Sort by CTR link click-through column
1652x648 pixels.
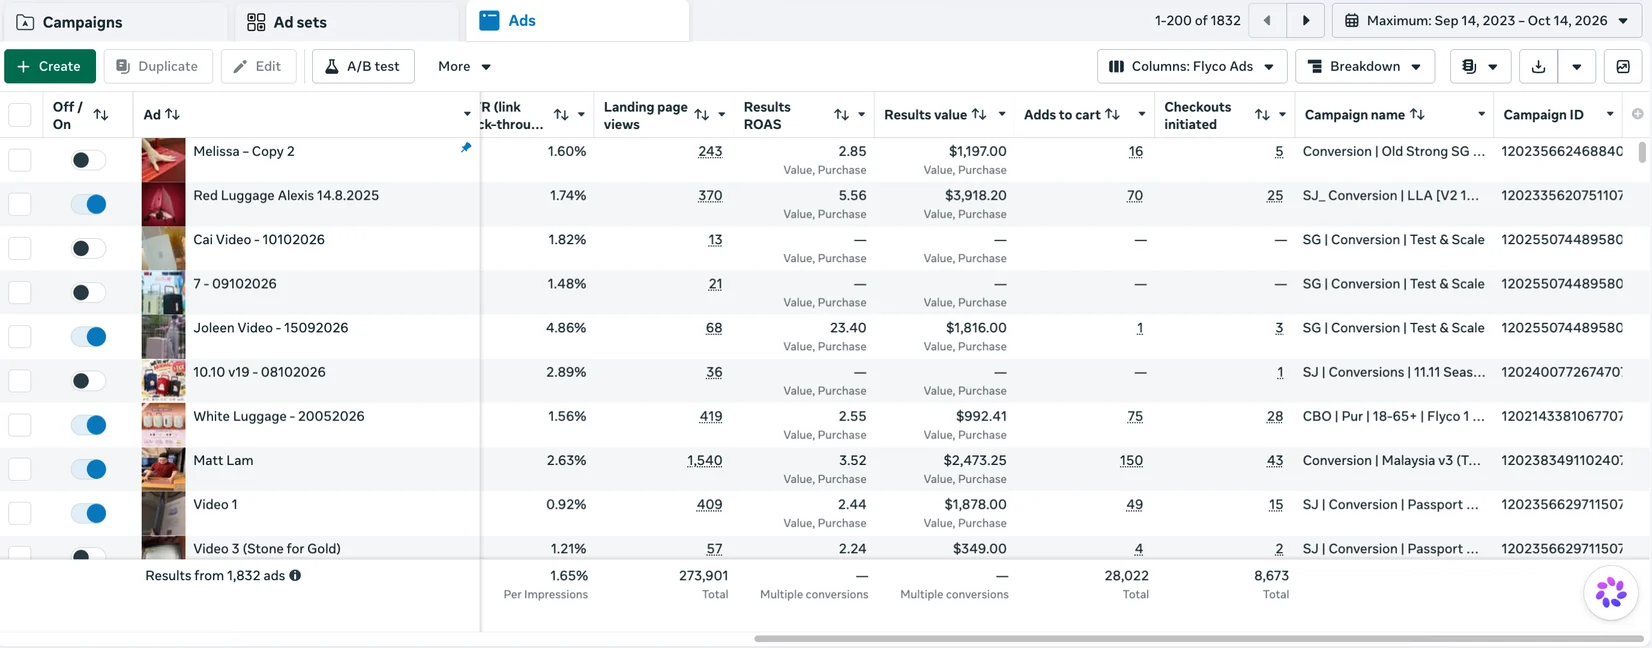[x=561, y=115]
